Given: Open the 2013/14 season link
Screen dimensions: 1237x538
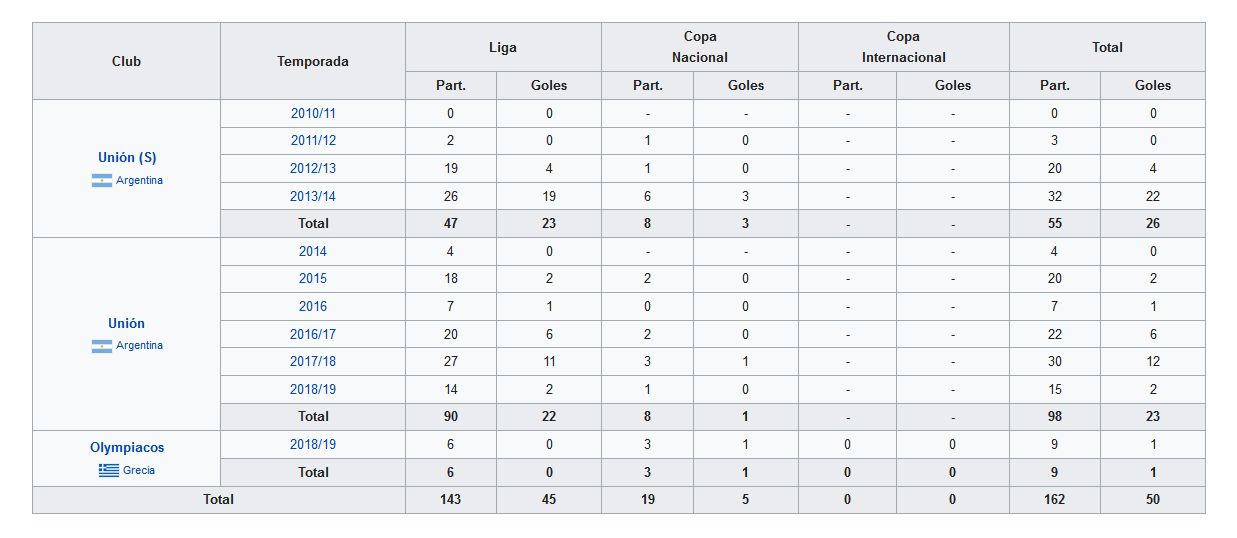Looking at the screenshot, I should [x=313, y=197].
